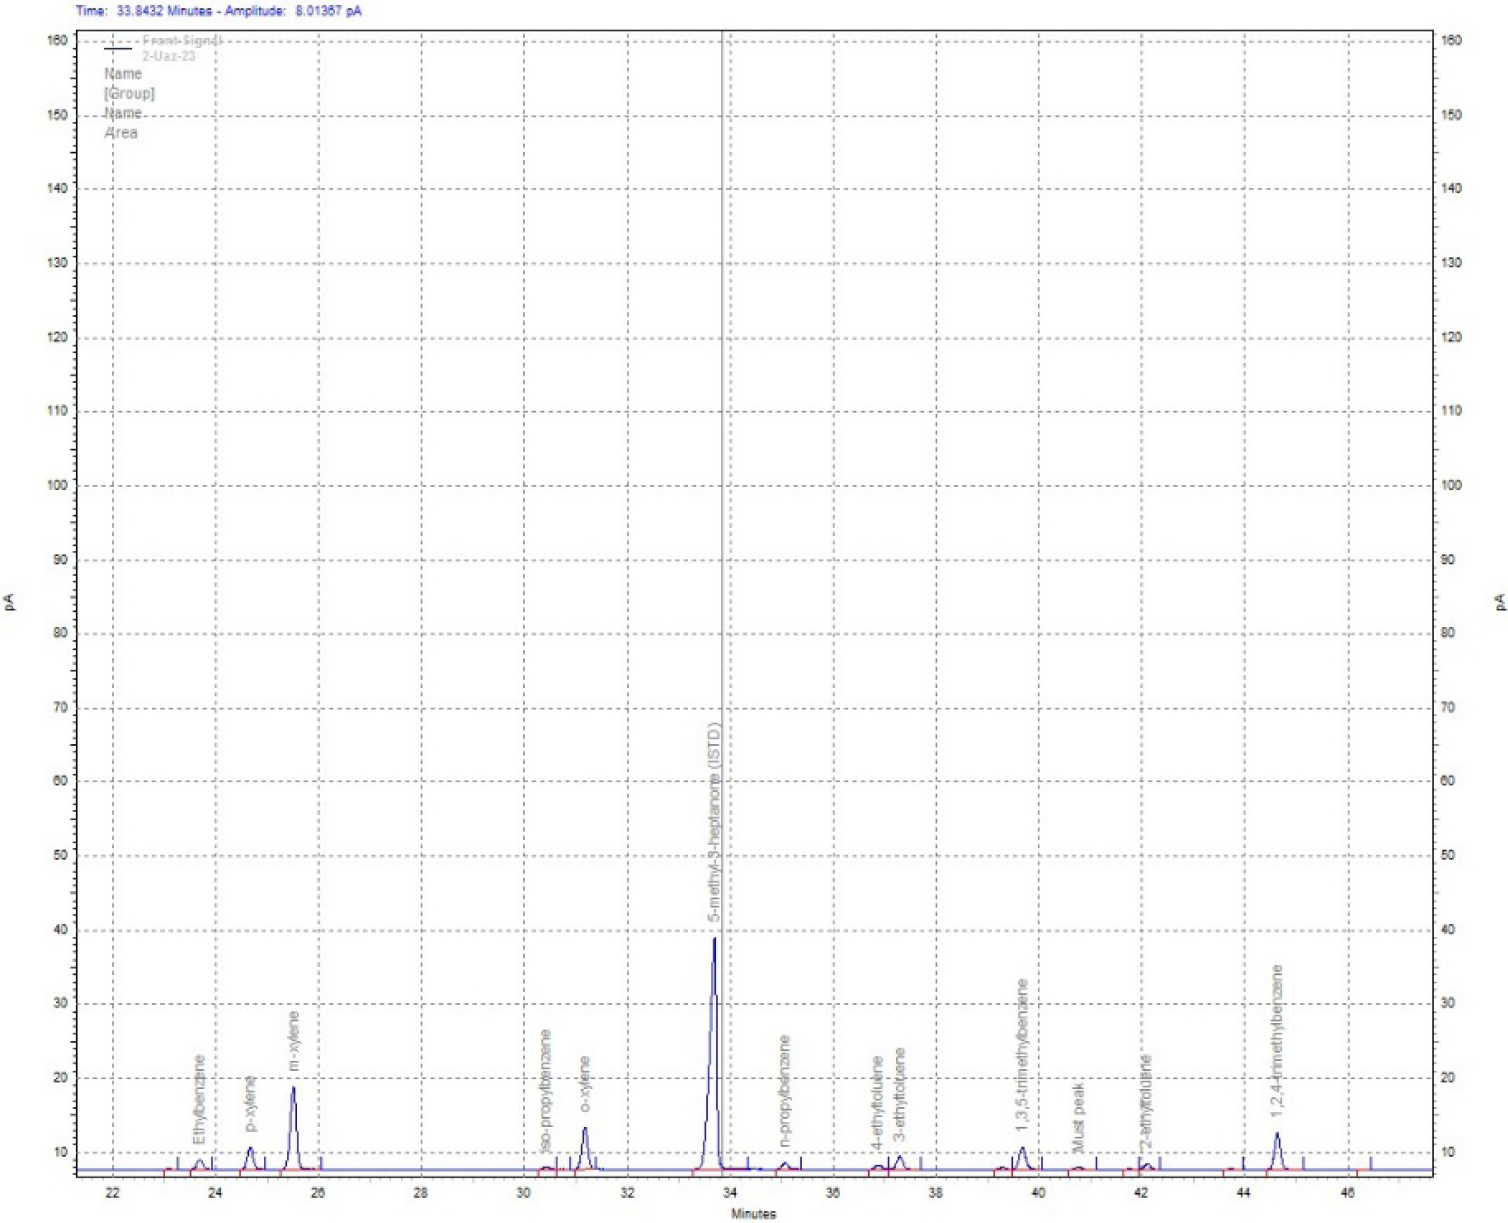Select the 5-methyl-3-heptanone (ISTD) peak label
1508x1223 pixels.
tap(714, 822)
